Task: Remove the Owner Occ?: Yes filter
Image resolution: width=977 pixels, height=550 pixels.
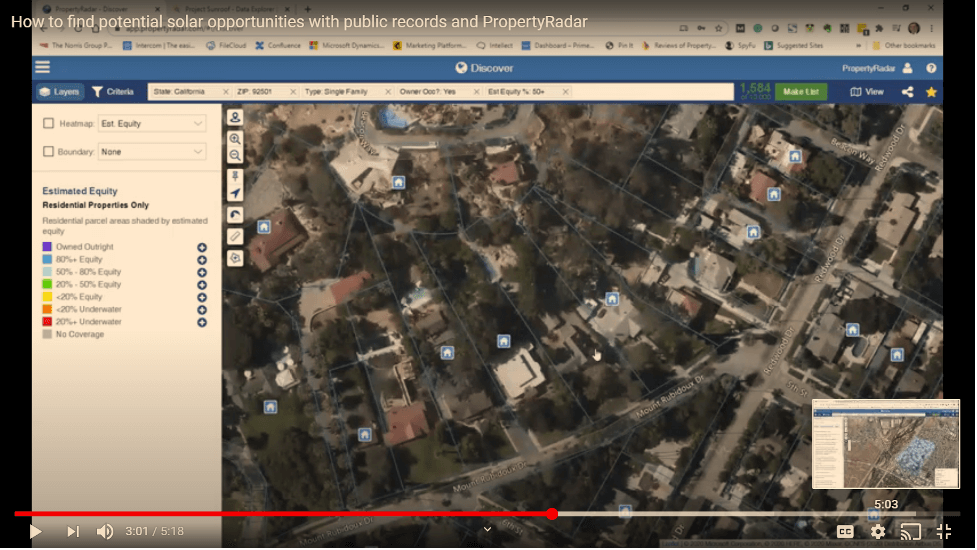Action: pyautogui.click(x=477, y=92)
